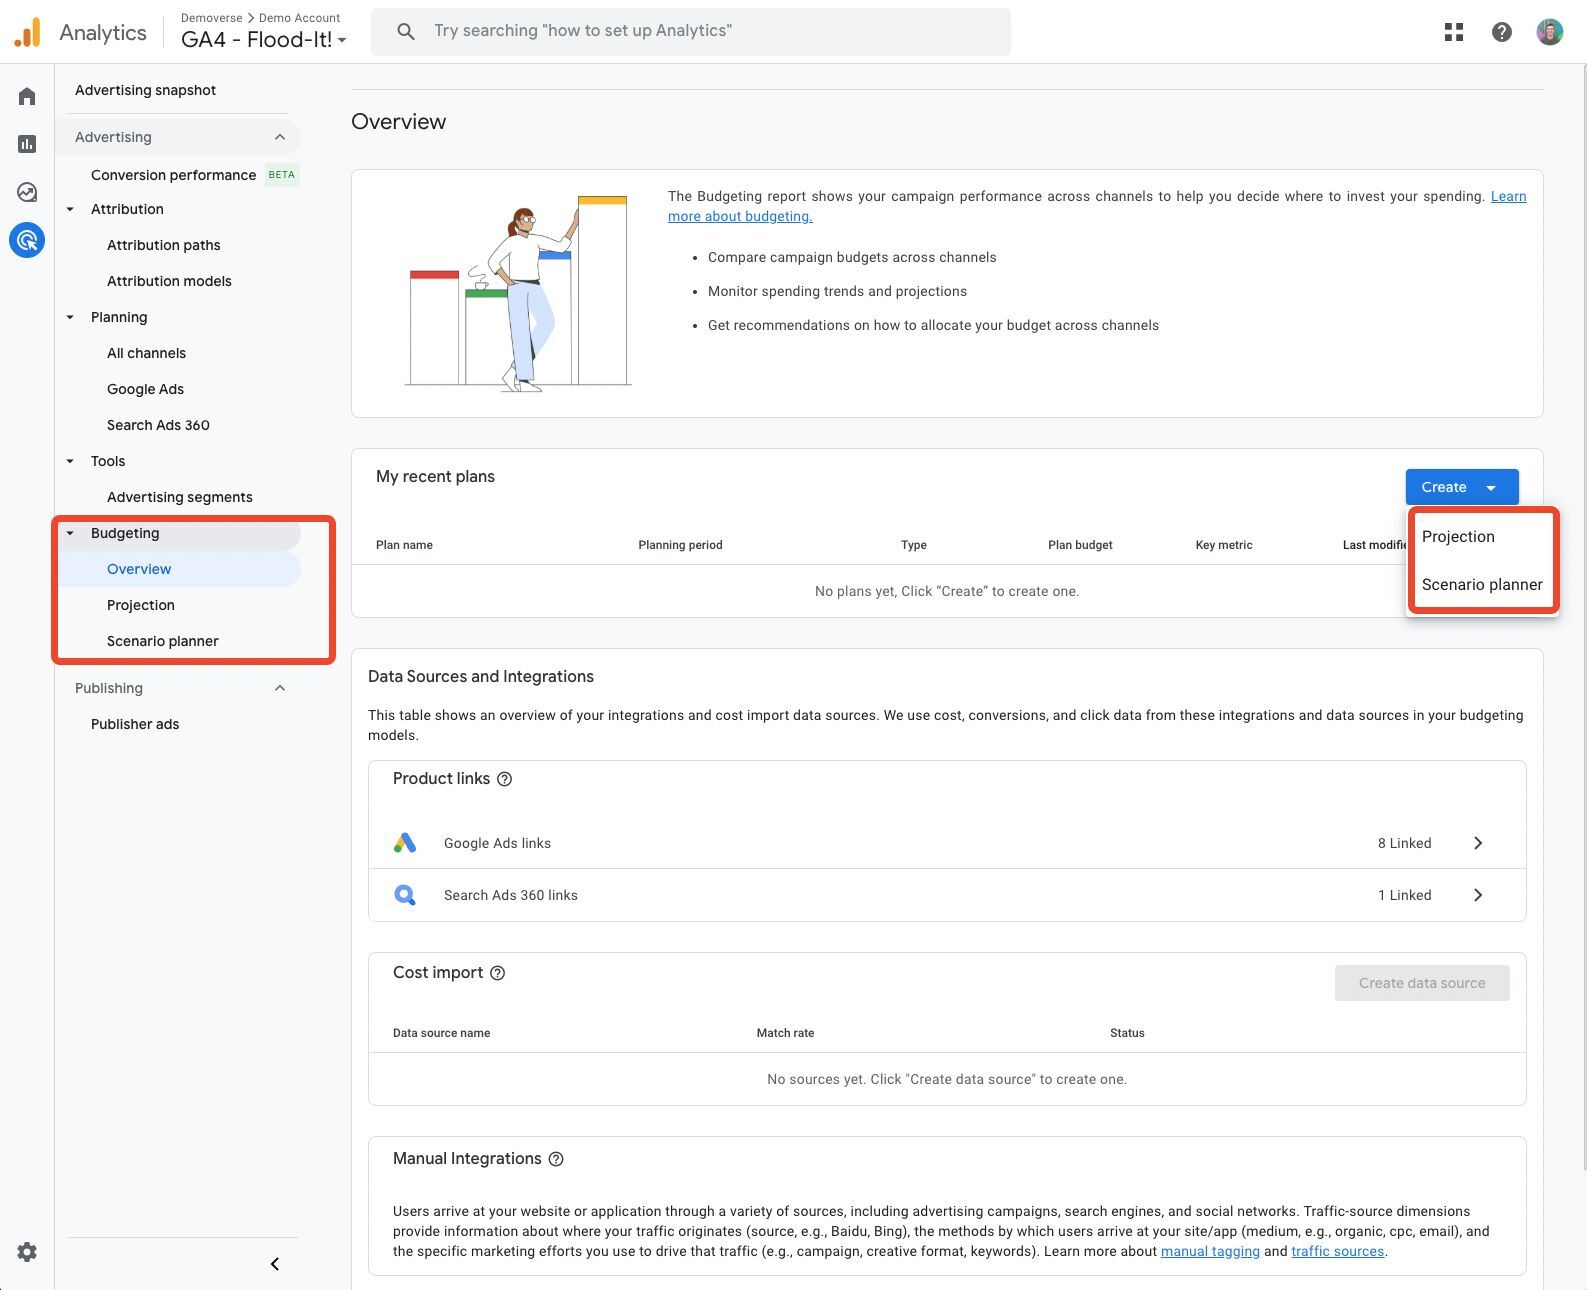The image size is (1587, 1290).
Task: Collapse the Advertising section chevron
Action: [280, 137]
